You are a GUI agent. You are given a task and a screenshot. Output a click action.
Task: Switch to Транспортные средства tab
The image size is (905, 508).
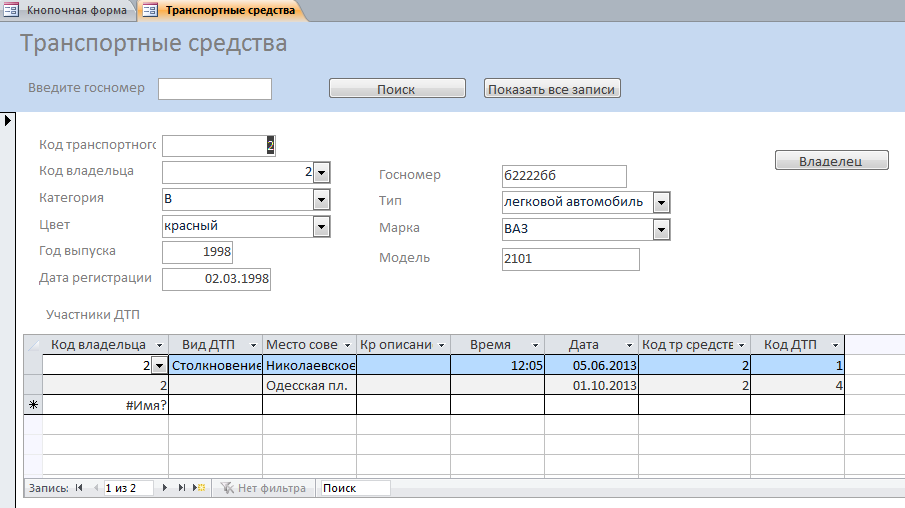[x=221, y=10]
